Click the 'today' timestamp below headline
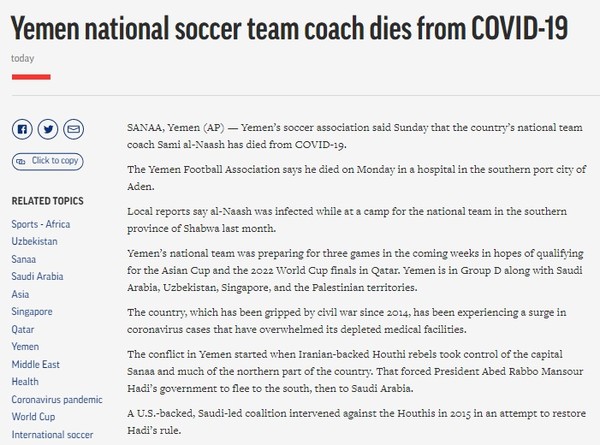Screen dimensions: 600x445 click(x=22, y=58)
